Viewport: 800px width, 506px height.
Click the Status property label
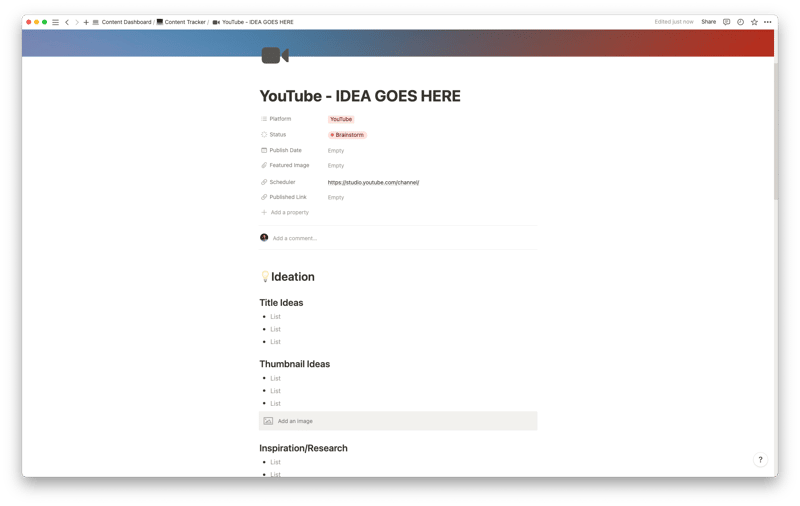[x=278, y=135]
